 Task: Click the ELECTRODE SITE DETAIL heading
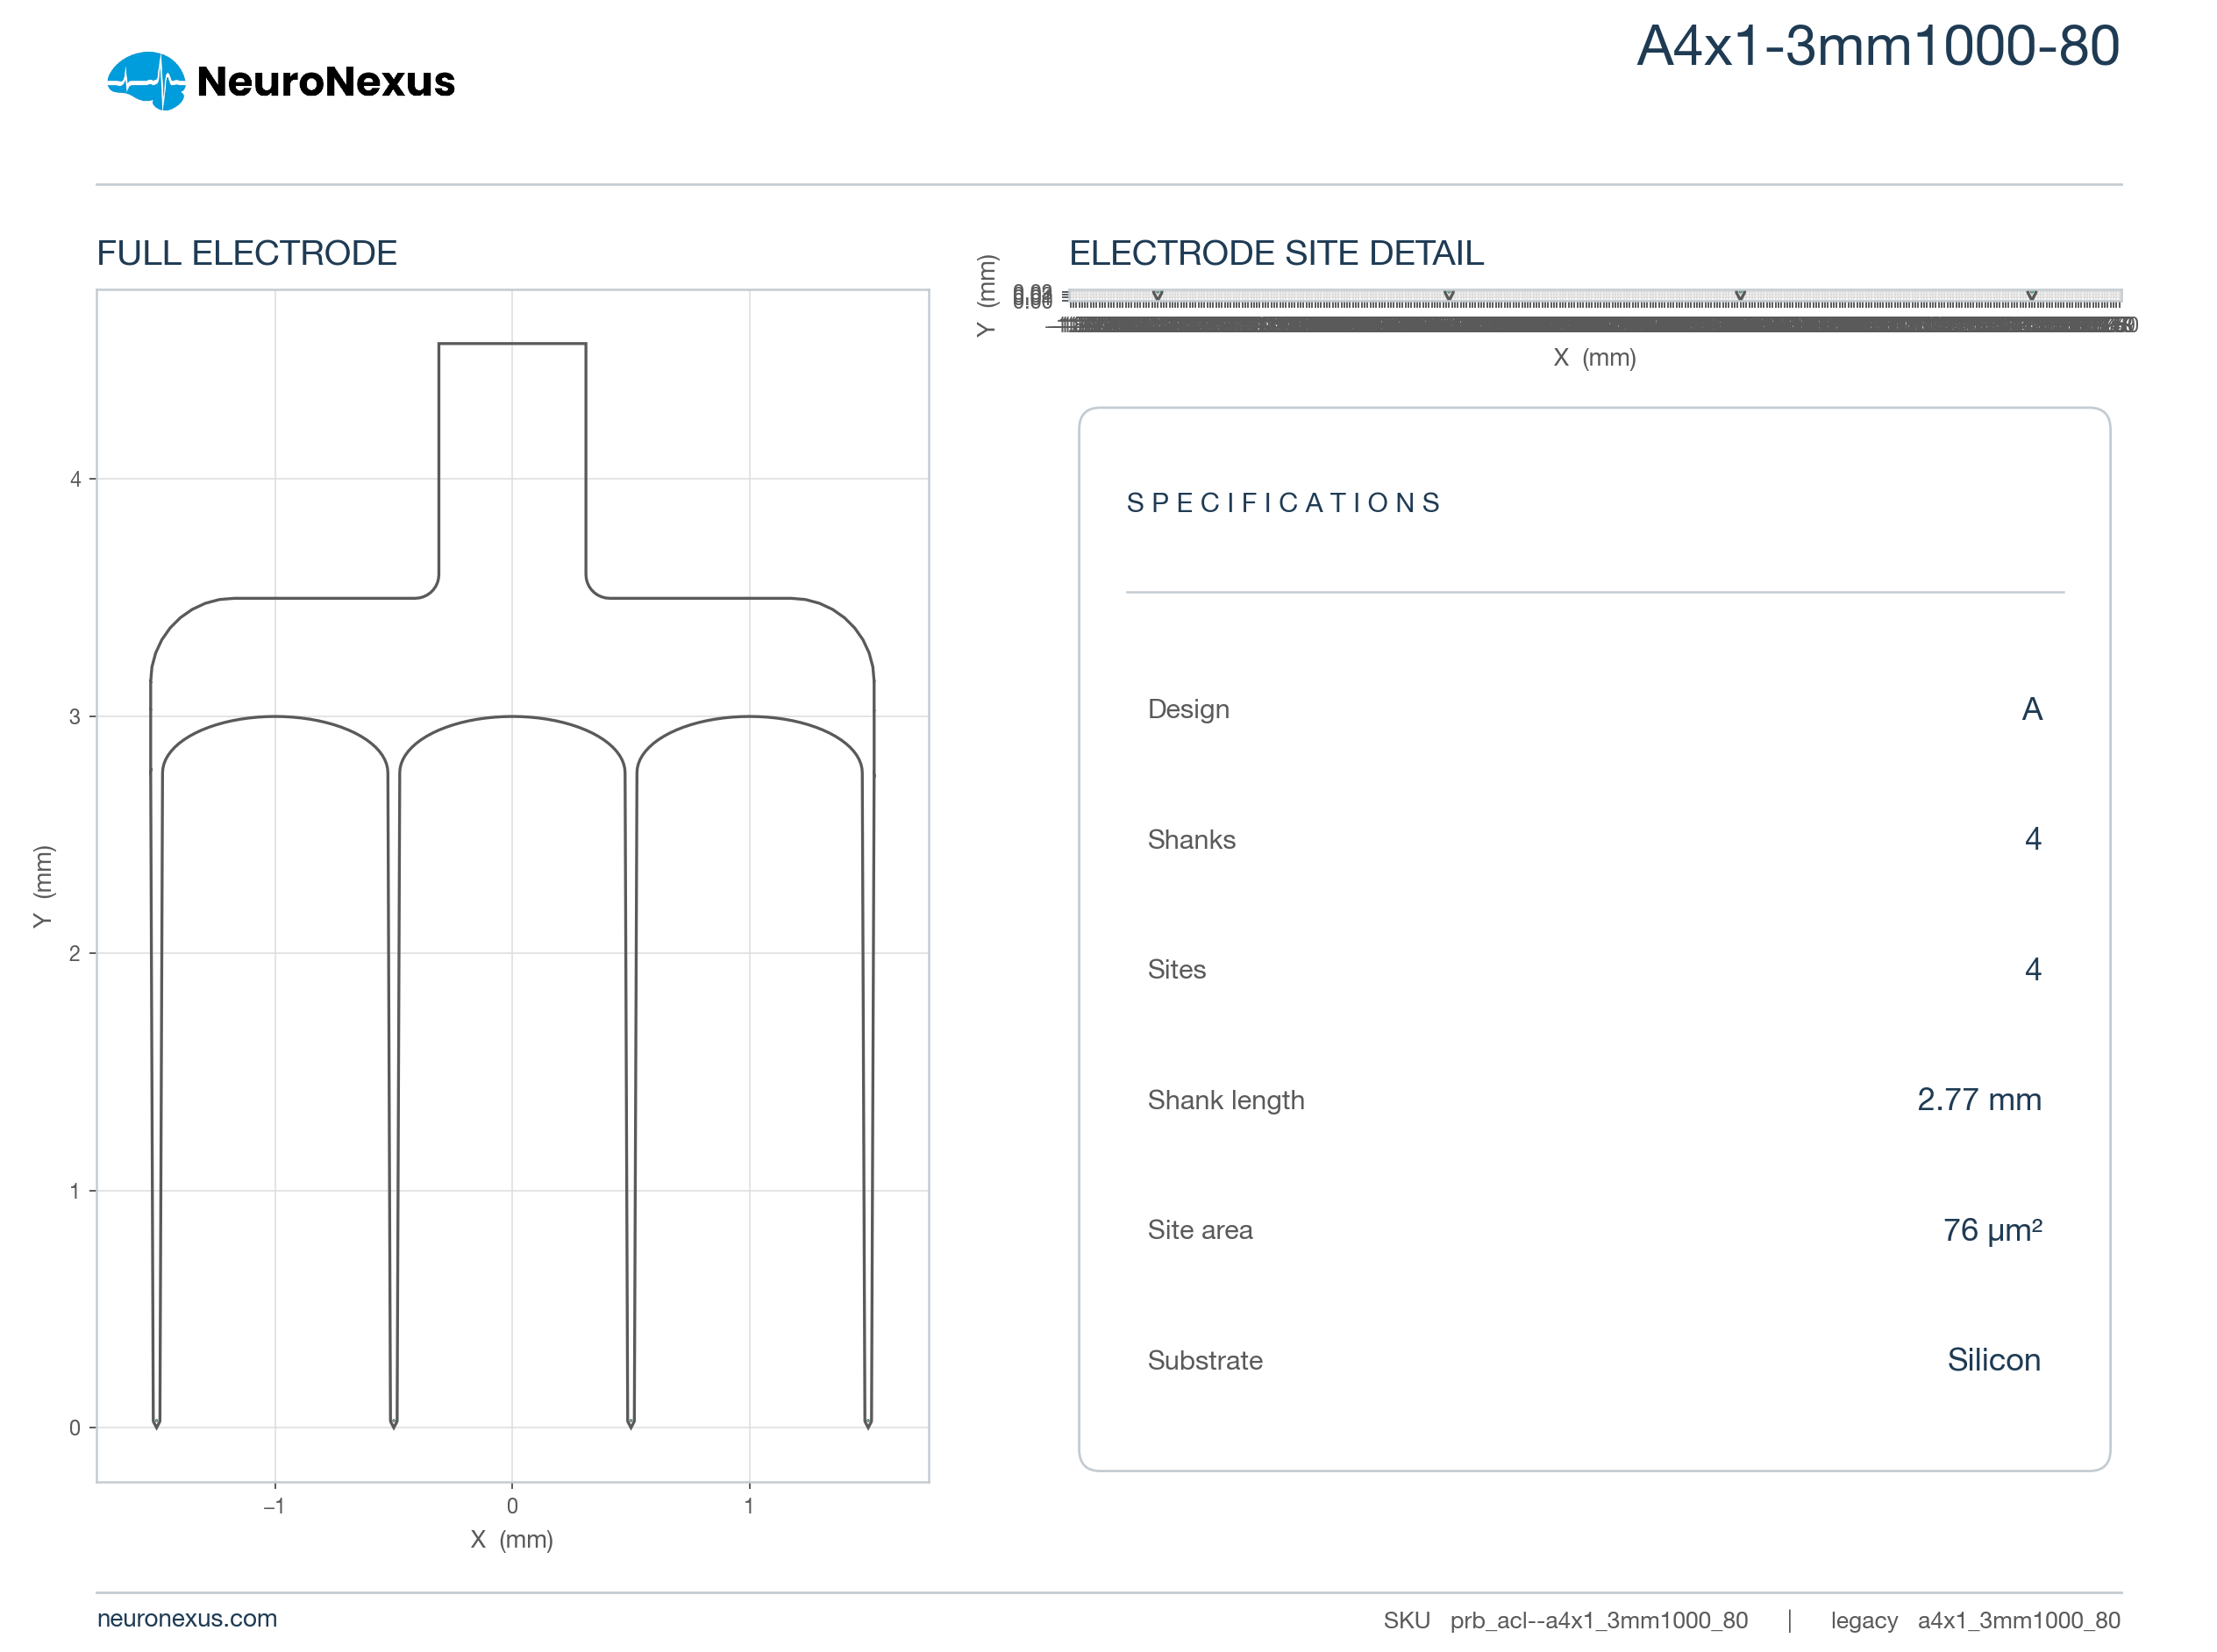[x=1276, y=253]
